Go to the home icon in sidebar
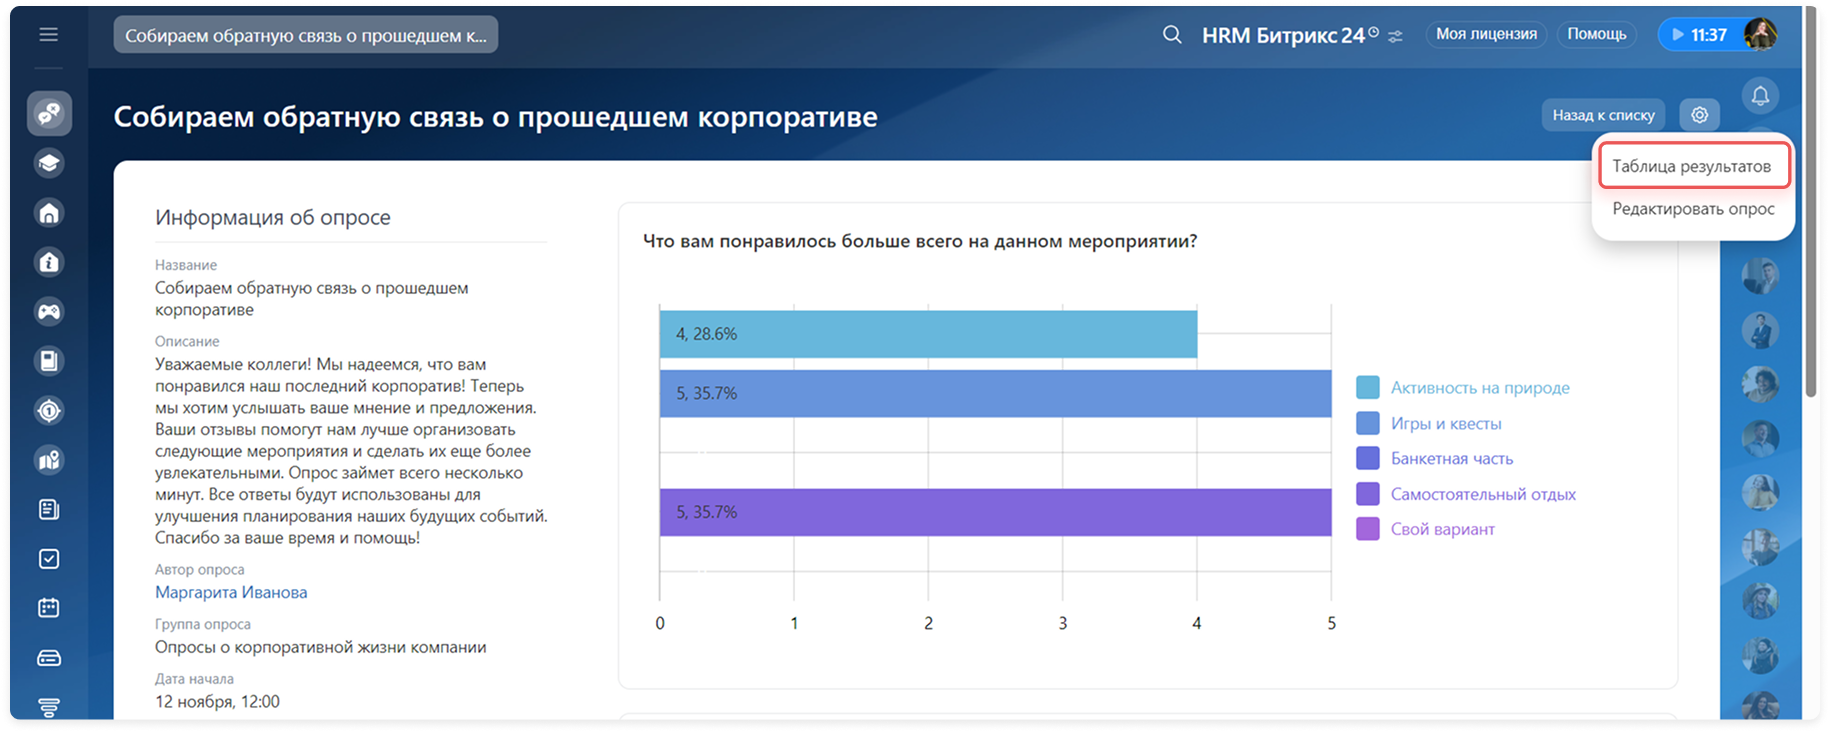Screen dimensions: 1830x734 click(x=49, y=213)
